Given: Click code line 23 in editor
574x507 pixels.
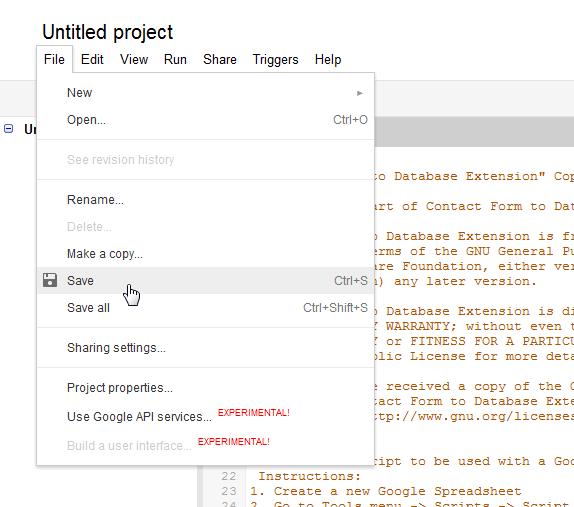Looking at the screenshot, I should click(x=385, y=491).
